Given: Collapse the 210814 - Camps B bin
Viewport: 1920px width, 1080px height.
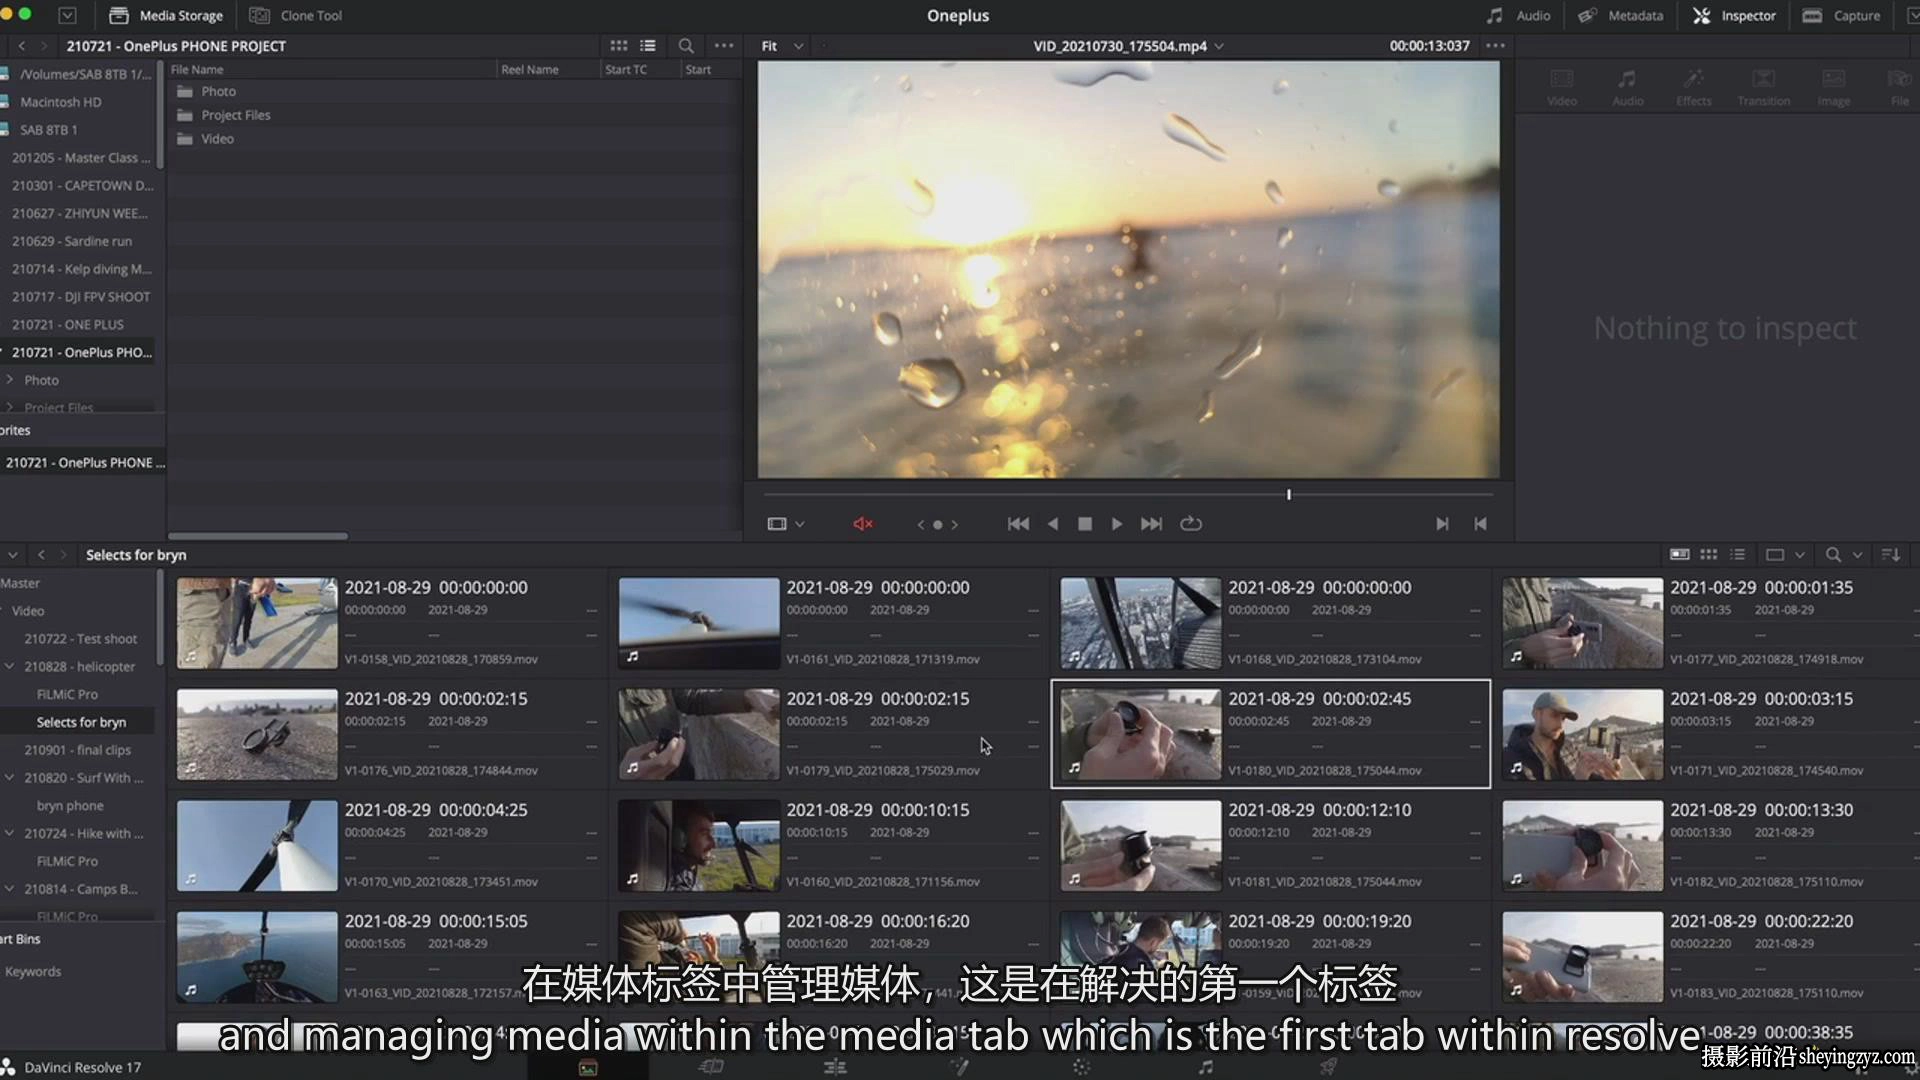Looking at the screenshot, I should coord(9,889).
